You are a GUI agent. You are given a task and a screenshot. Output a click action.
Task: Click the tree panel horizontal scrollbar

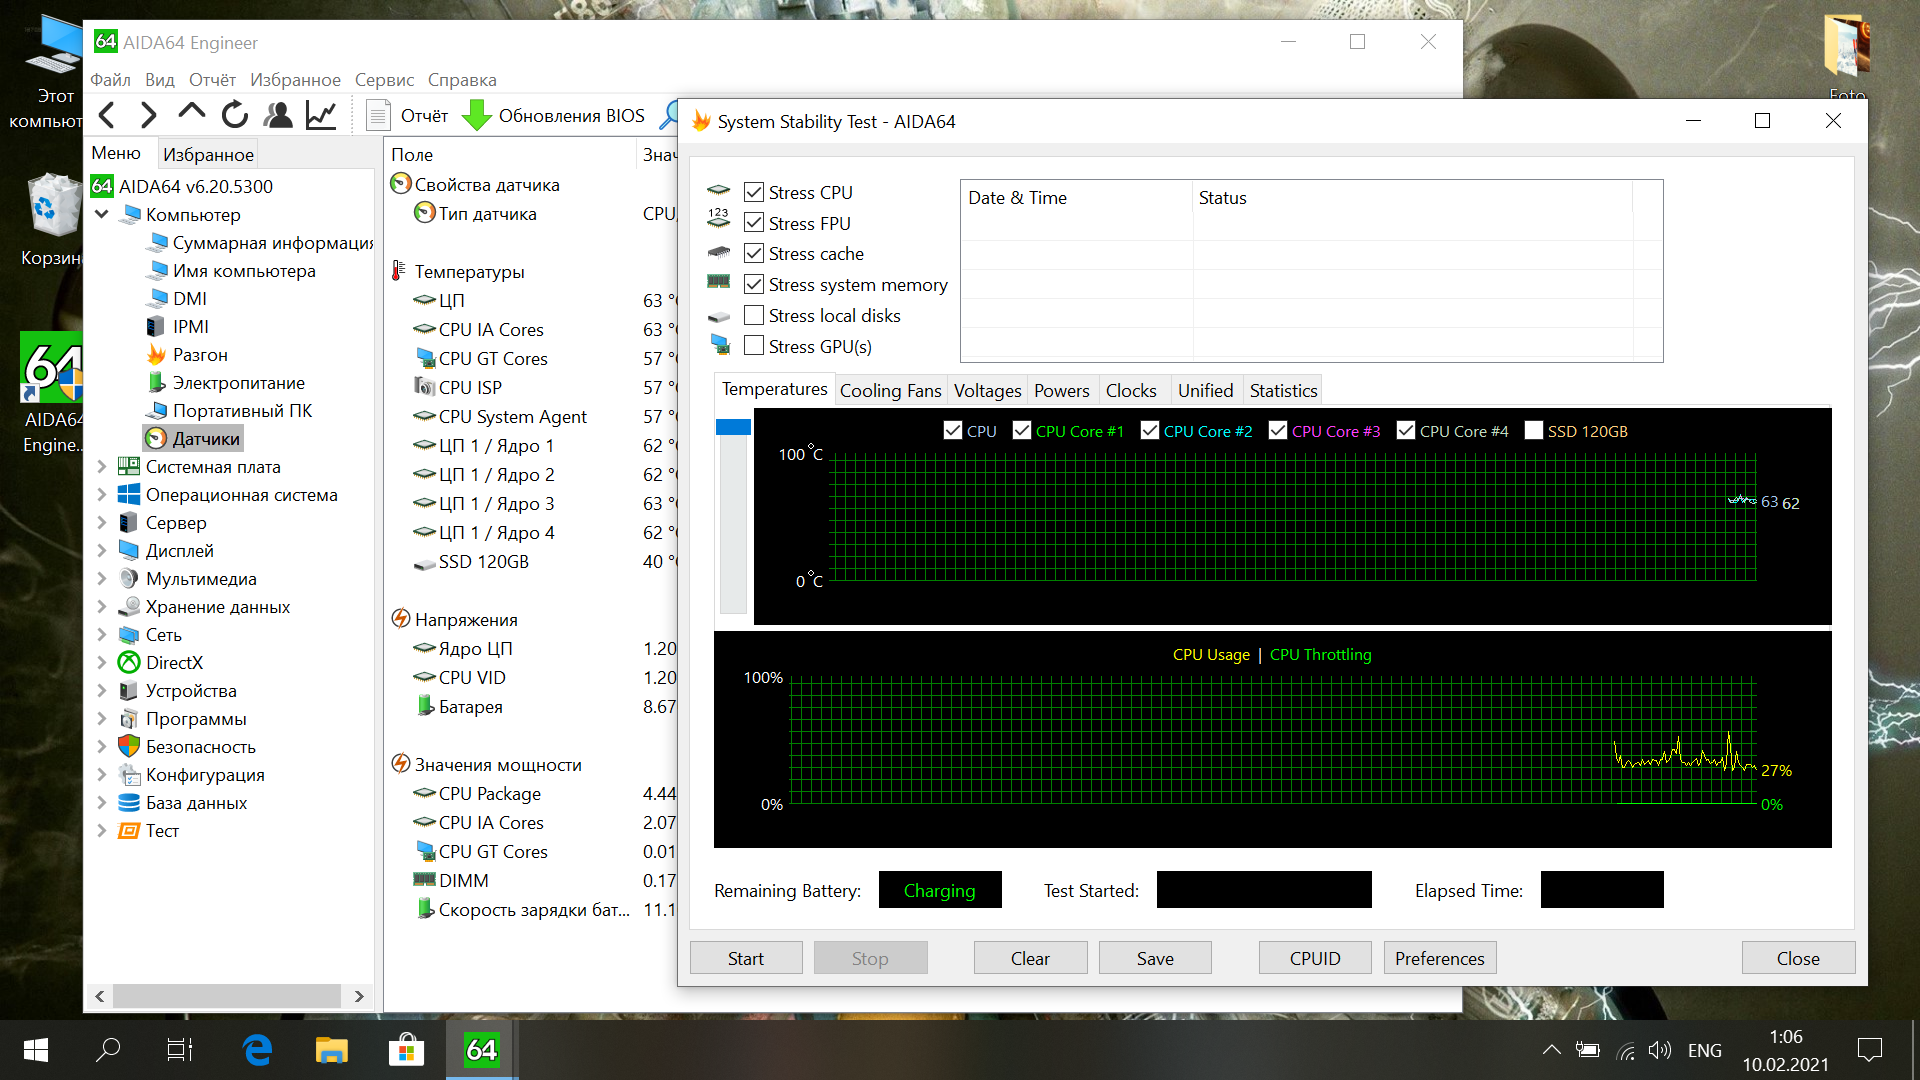(x=227, y=996)
